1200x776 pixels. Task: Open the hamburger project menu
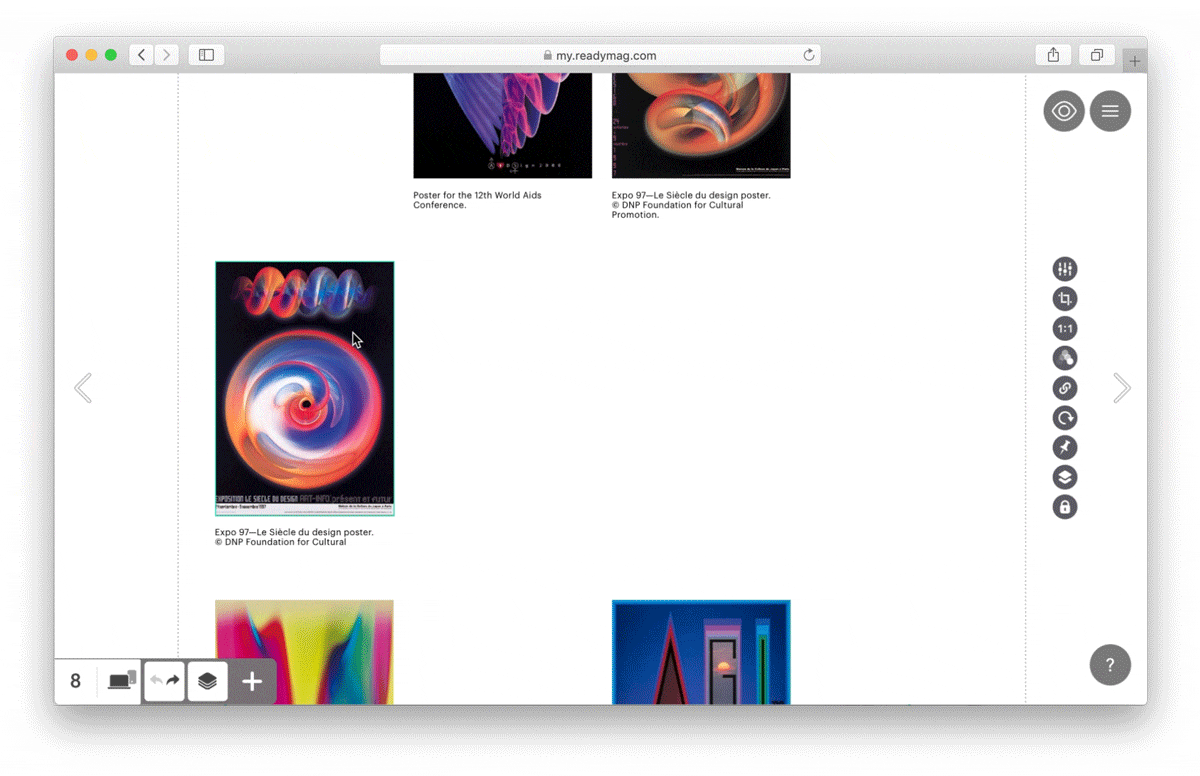1110,111
